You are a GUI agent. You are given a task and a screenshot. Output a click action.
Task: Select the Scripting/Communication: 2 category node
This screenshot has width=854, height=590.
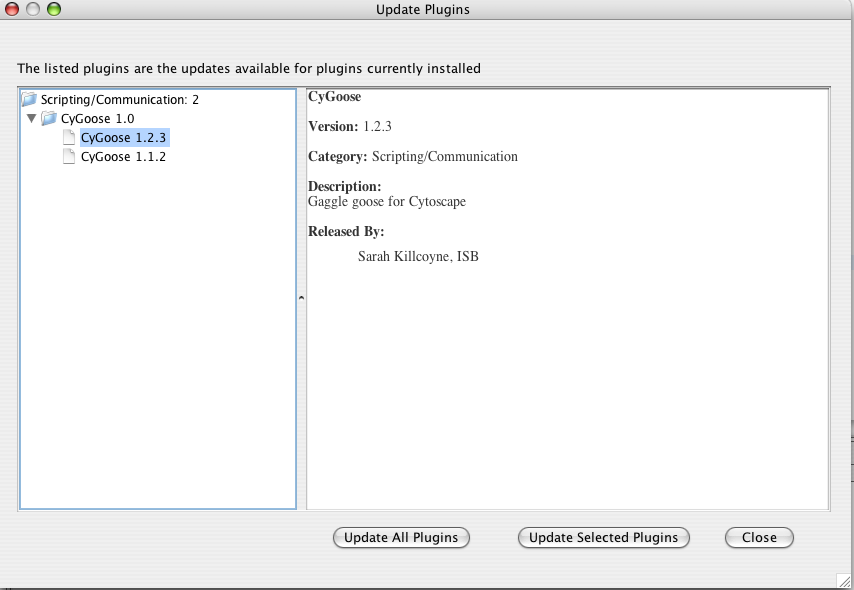tap(119, 100)
